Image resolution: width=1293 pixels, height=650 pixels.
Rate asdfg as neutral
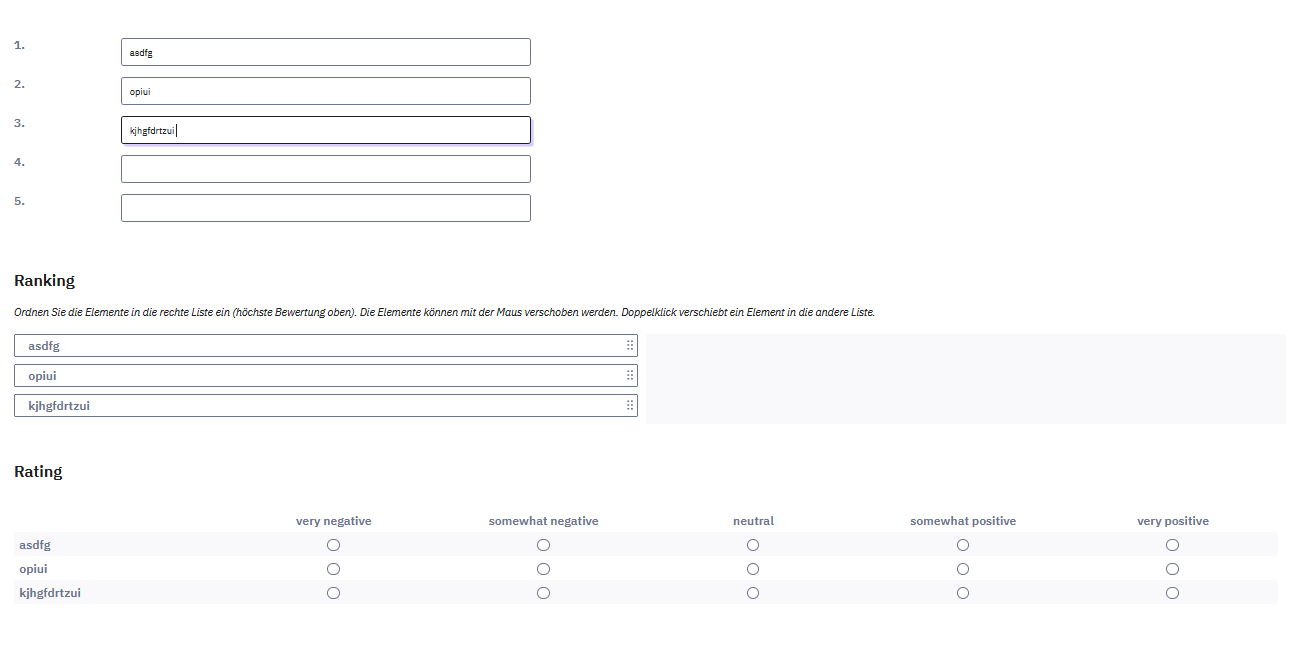[753, 545]
